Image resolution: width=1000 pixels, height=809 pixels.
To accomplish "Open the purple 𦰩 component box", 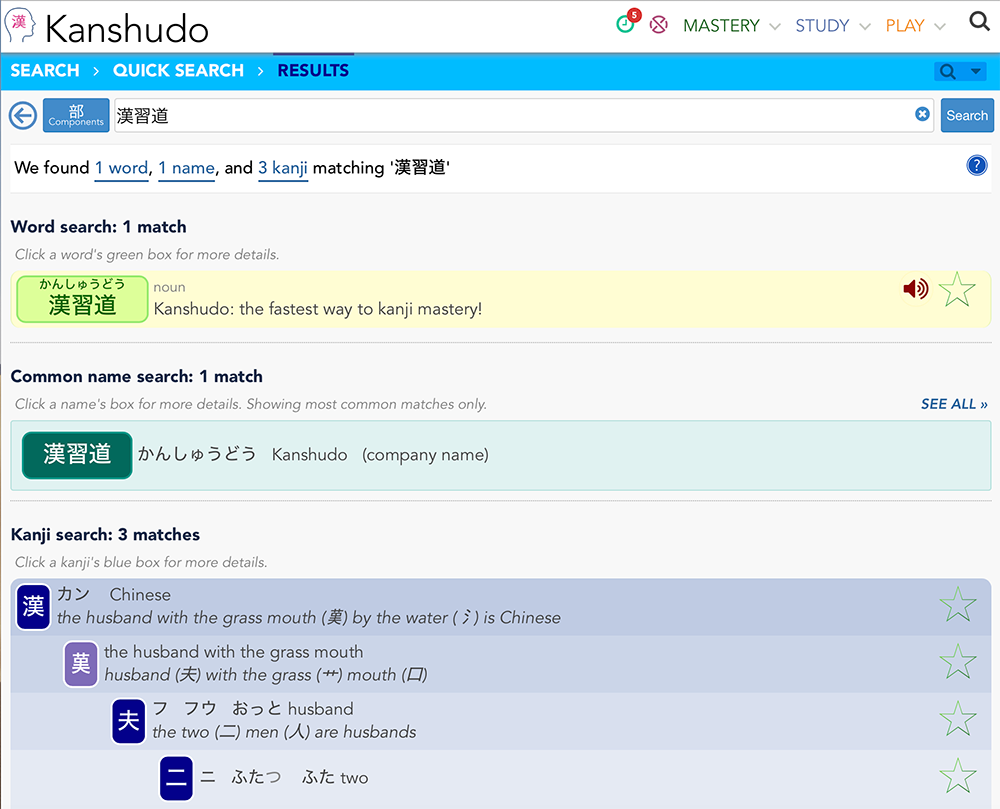I will pyautogui.click(x=81, y=664).
